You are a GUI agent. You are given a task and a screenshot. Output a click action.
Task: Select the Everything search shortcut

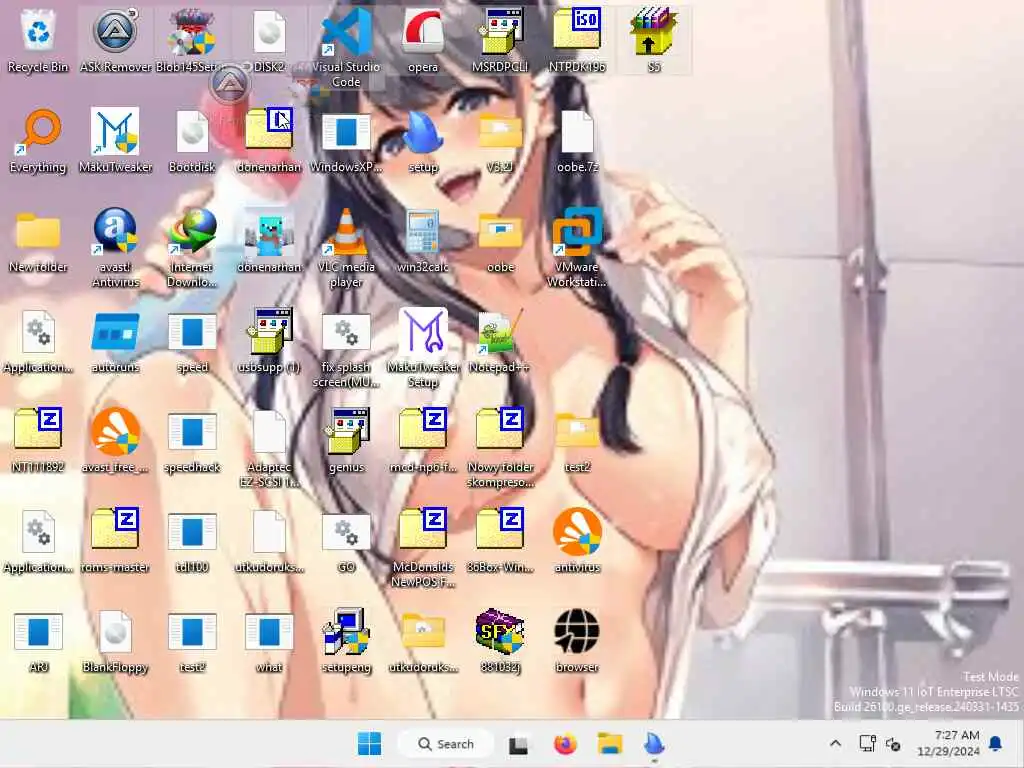pyautogui.click(x=38, y=141)
